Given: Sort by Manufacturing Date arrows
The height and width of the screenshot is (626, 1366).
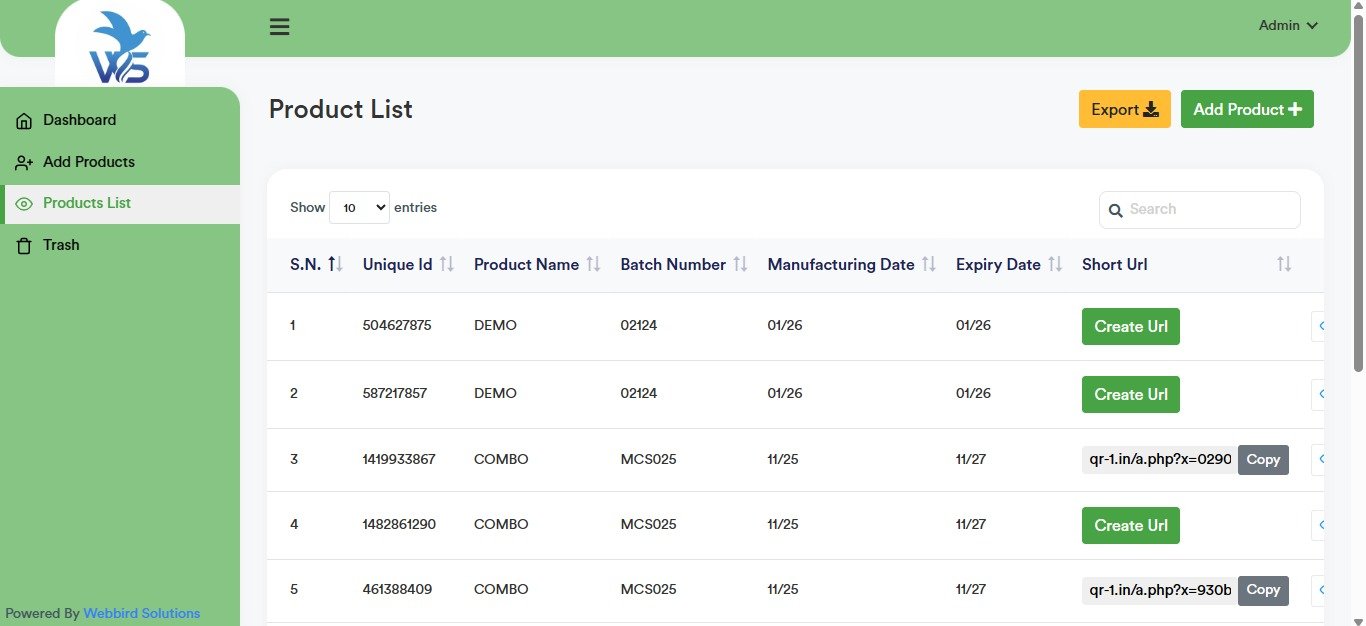Looking at the screenshot, I should [928, 265].
